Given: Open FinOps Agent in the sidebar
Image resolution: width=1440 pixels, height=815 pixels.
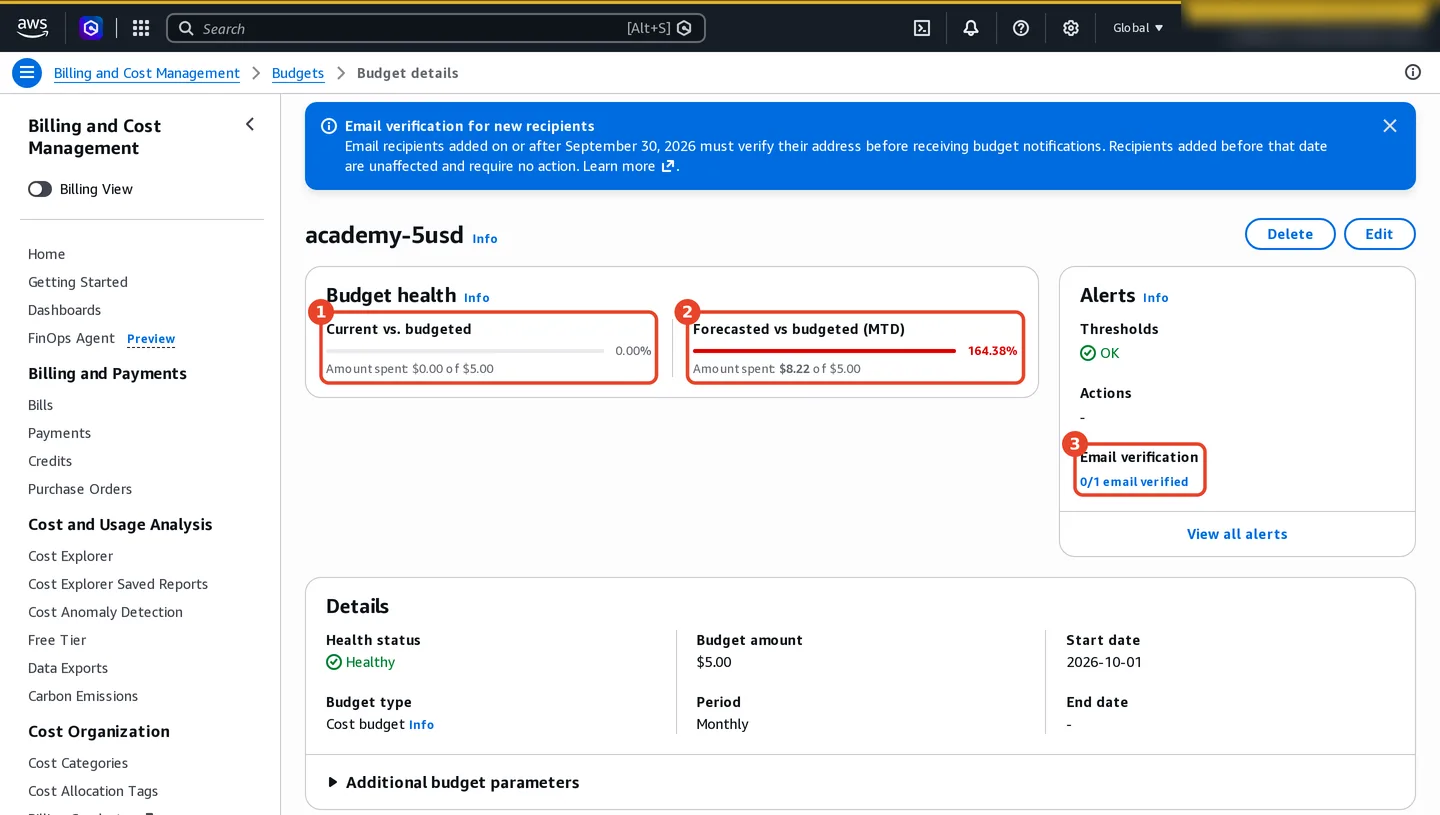Looking at the screenshot, I should click(x=72, y=338).
